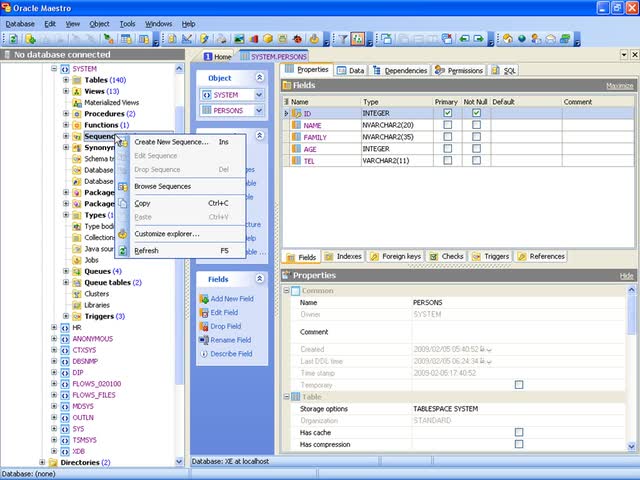Click the table grid toolbar icon
Viewport: 640px width, 480px height.
[126, 39]
